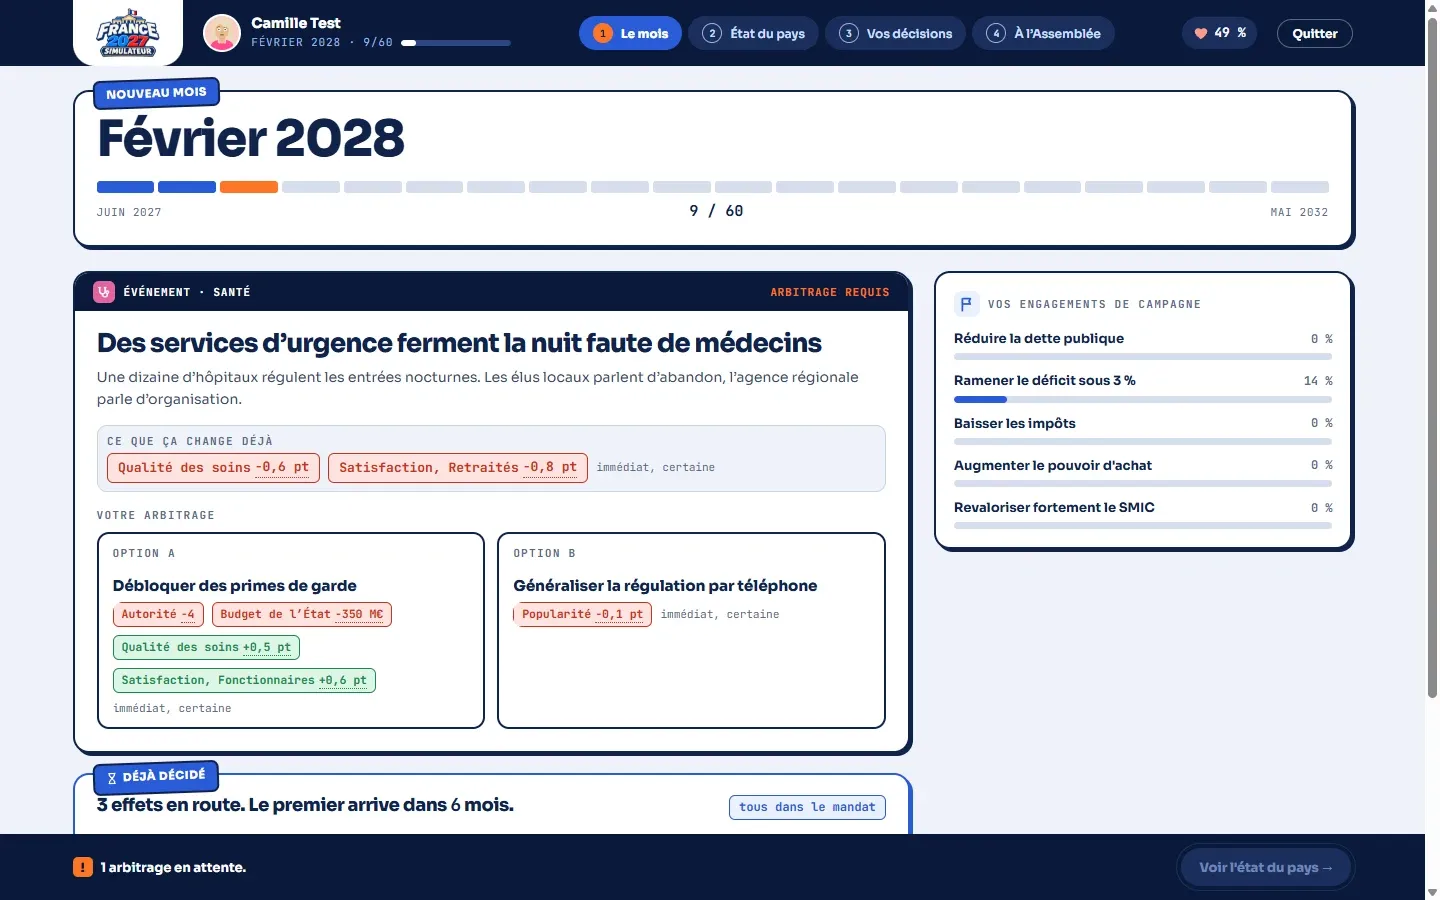Click the orange current month timeline segment

click(249, 187)
